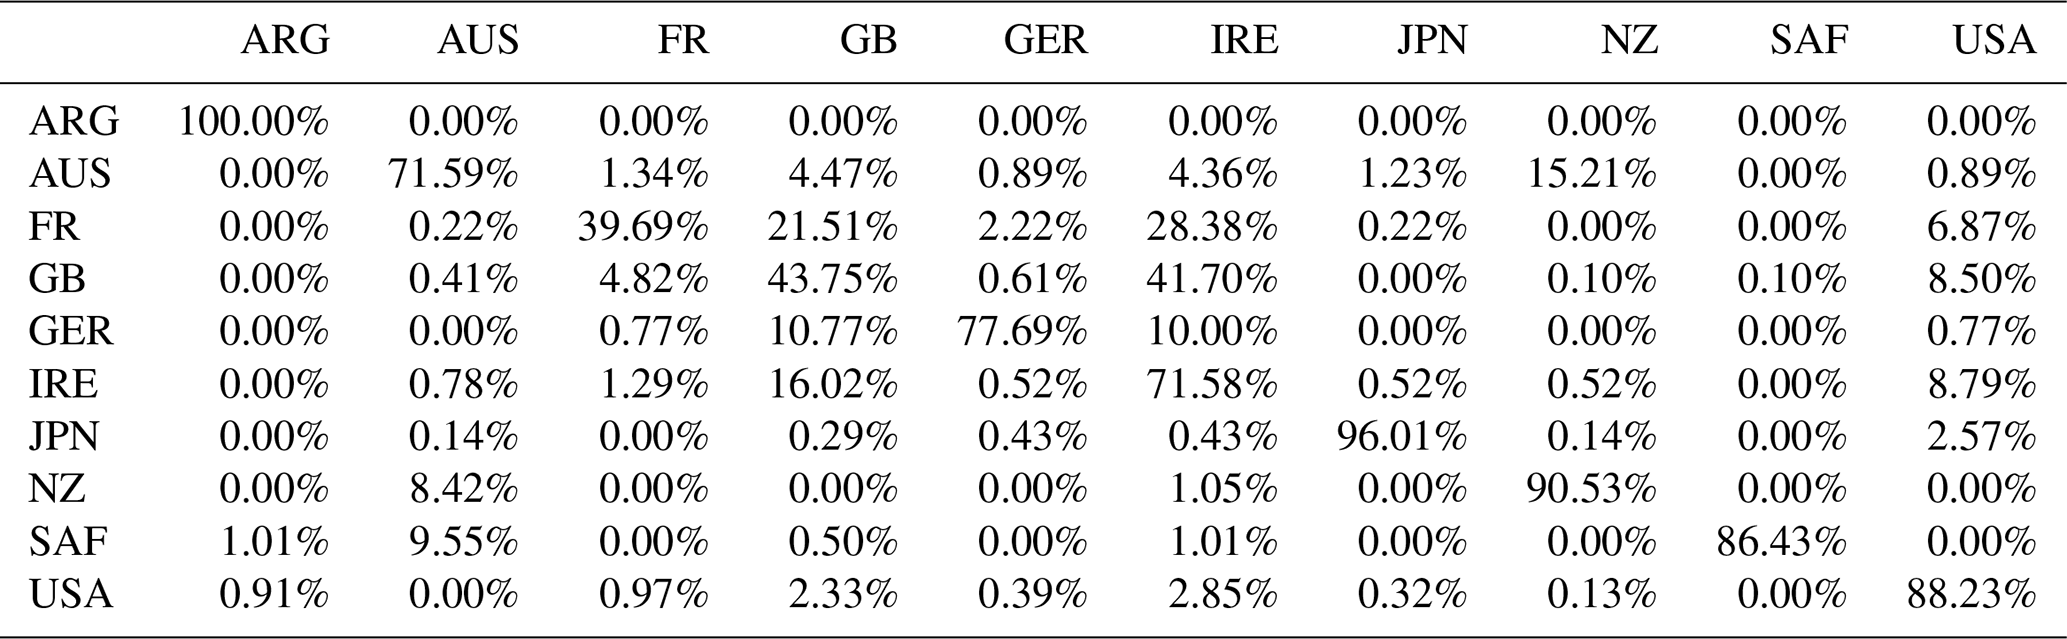The image size is (2067, 639).
Task: Select the NZ row label
Action: [57, 489]
